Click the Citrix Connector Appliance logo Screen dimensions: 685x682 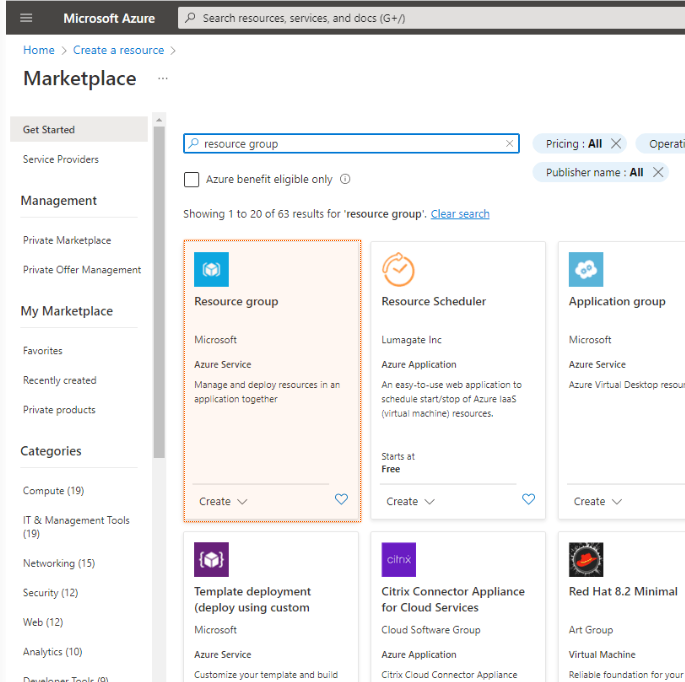coord(398,559)
